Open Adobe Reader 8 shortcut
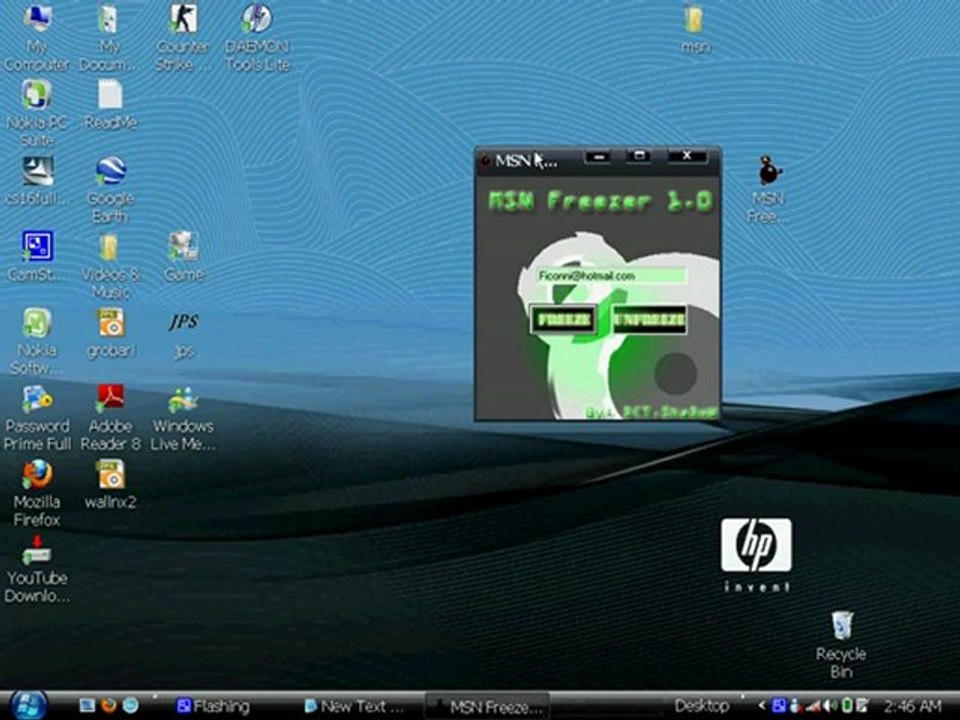Screen dimensions: 960x720 coord(110,418)
